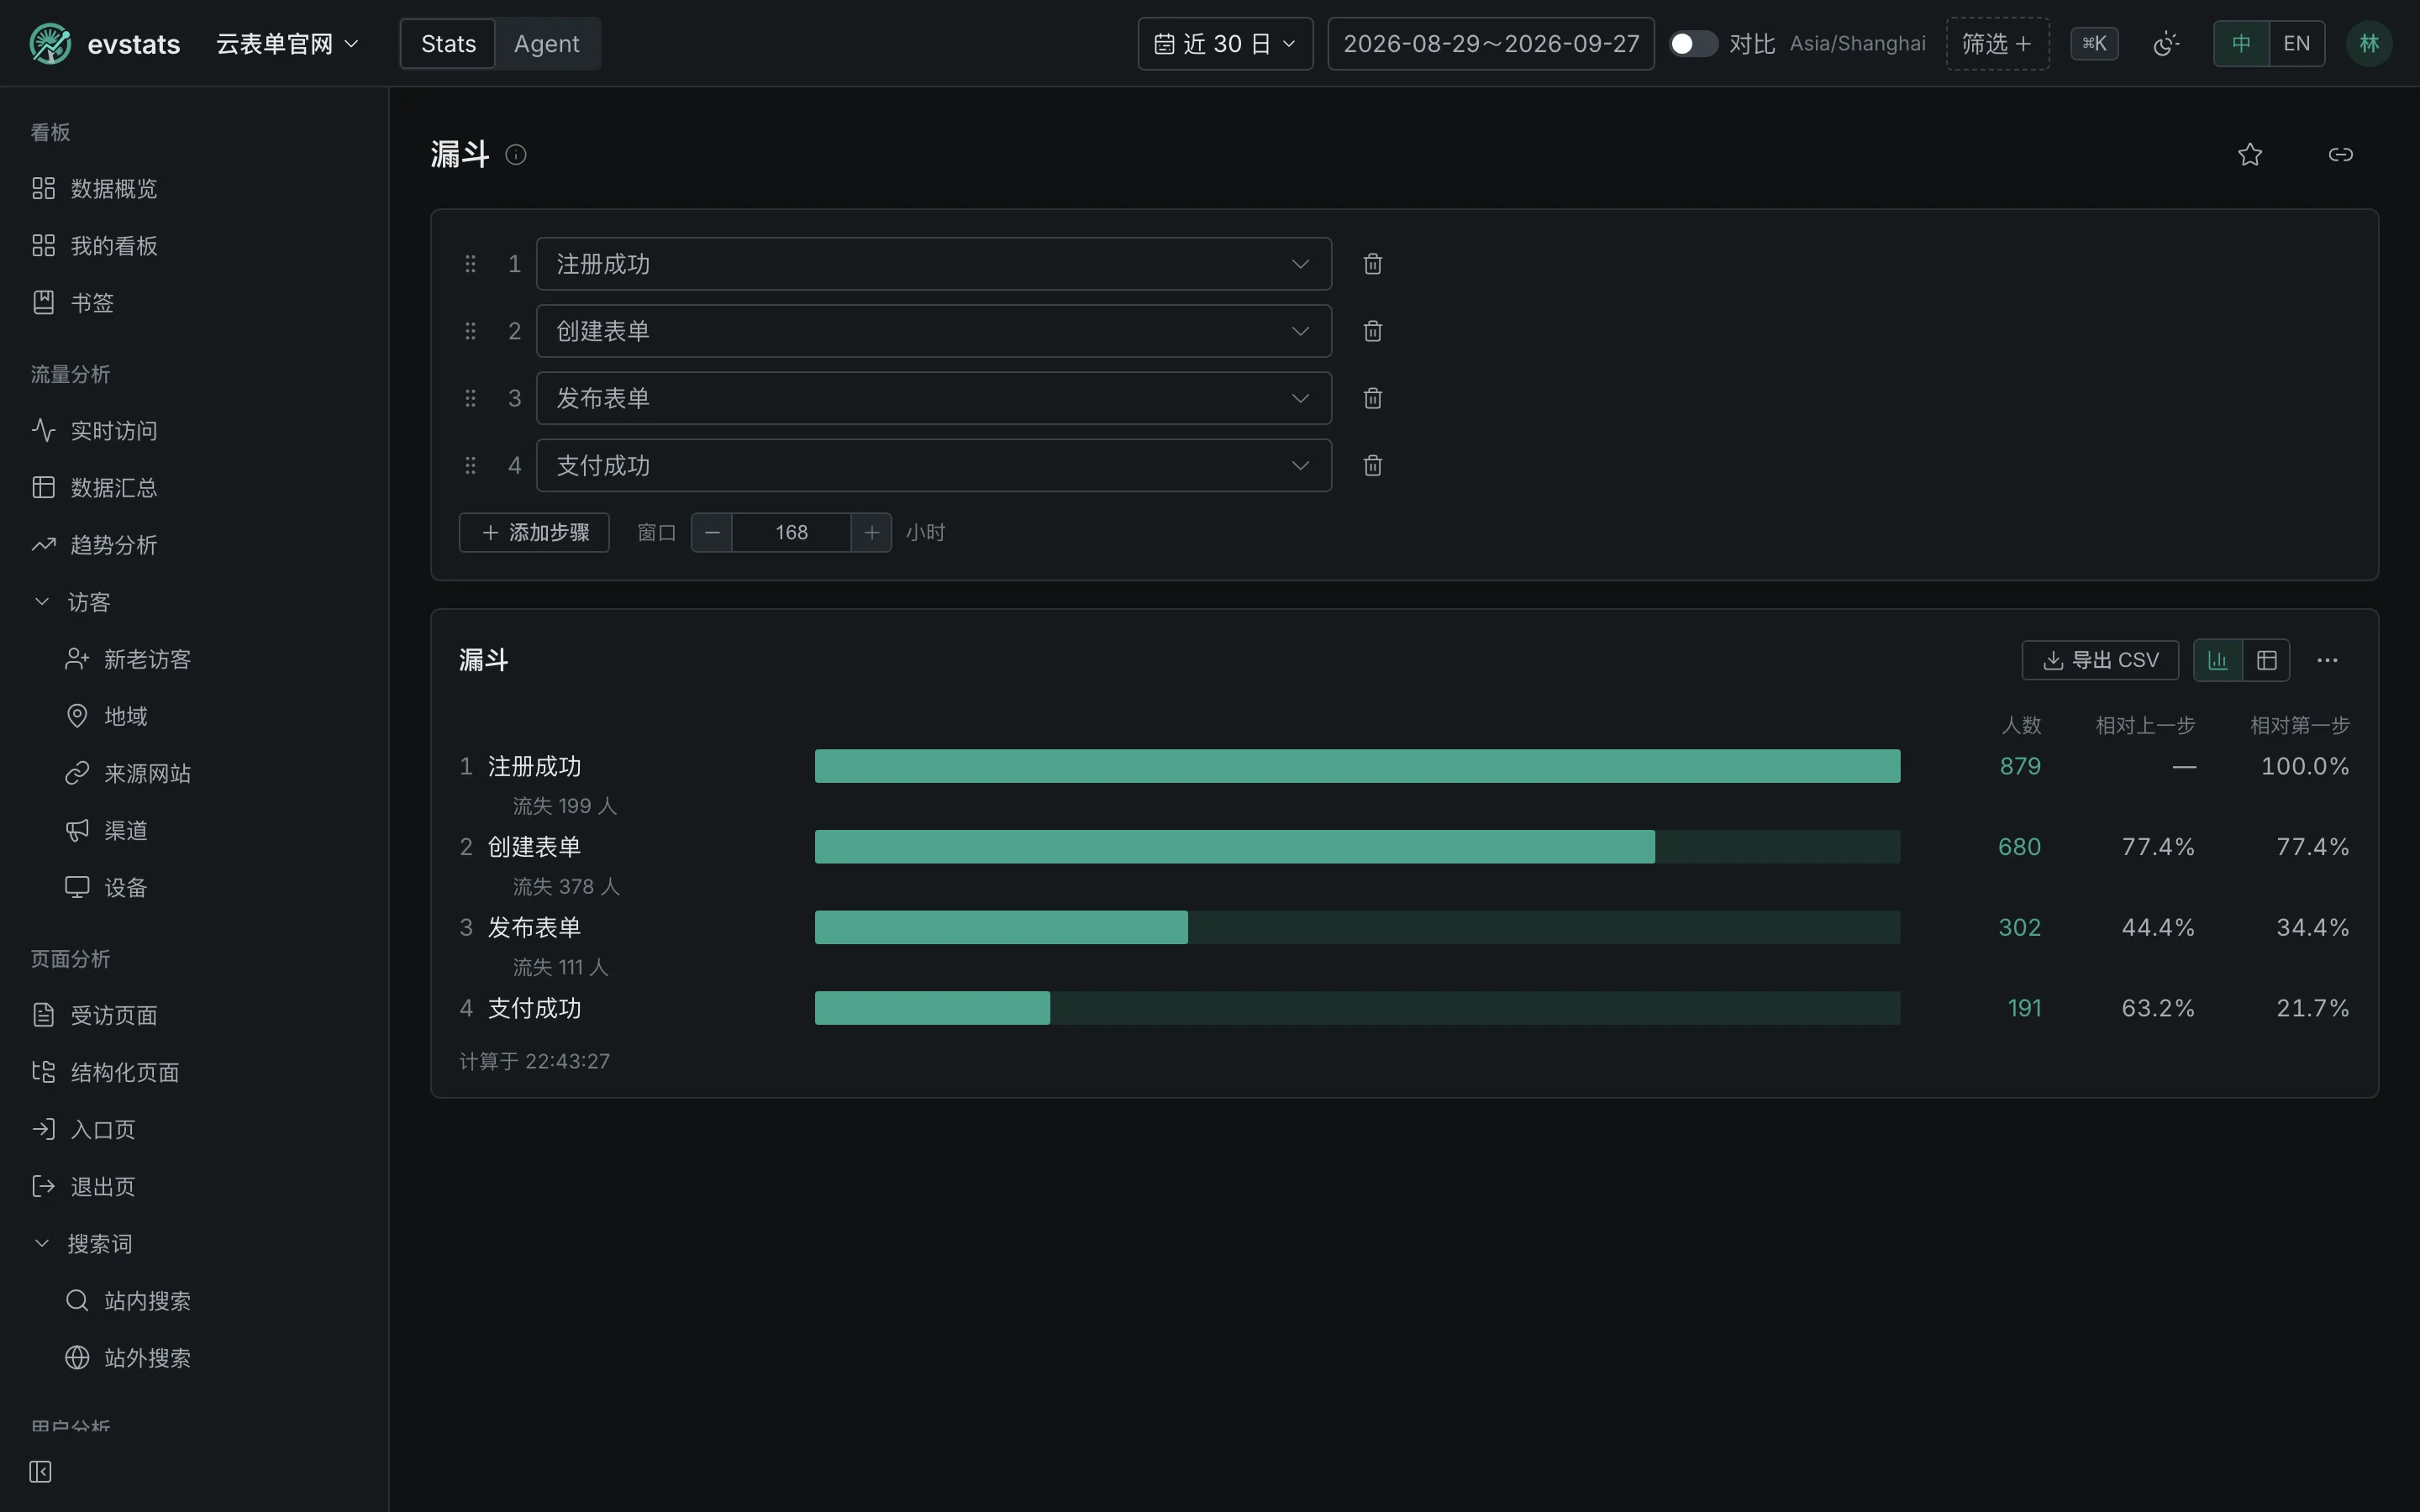Delete step 2 创建表单 with trash icon
Viewport: 2420px width, 1512px height.
pyautogui.click(x=1373, y=331)
